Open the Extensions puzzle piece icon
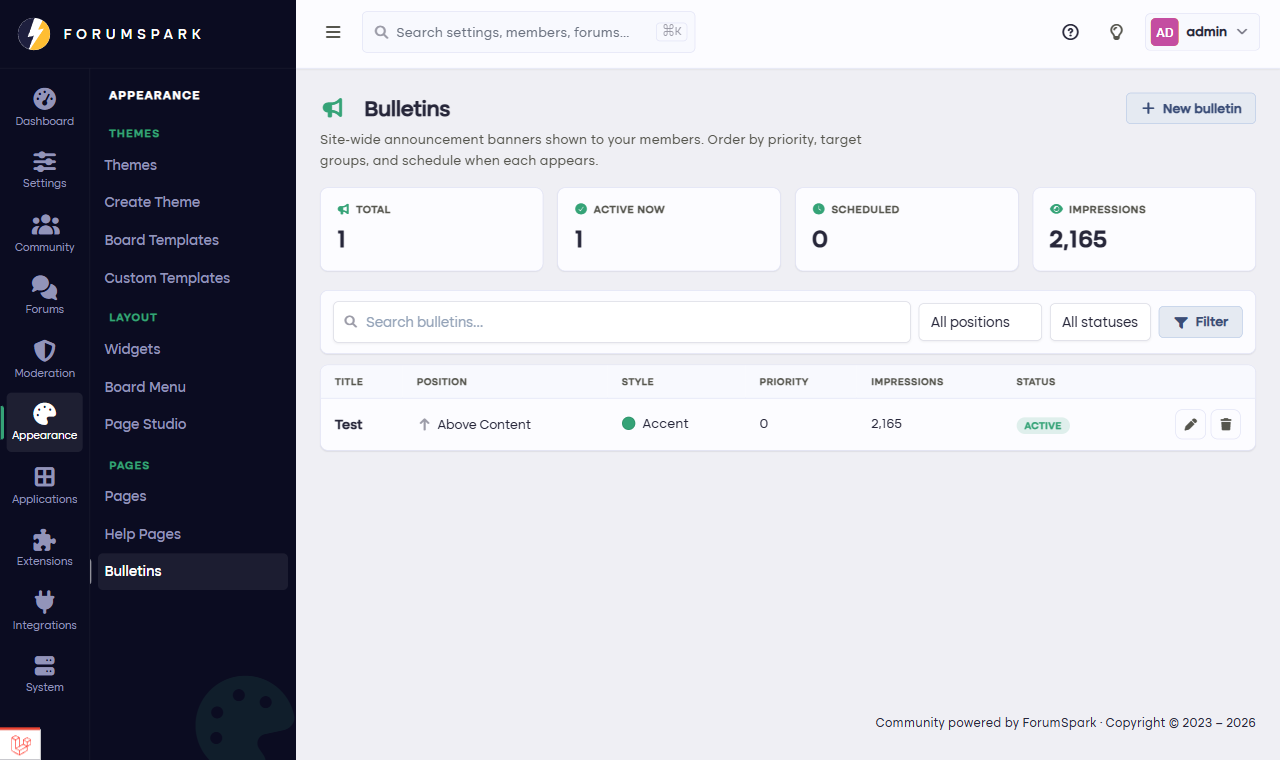This screenshot has width=1280, height=760. tap(45, 540)
